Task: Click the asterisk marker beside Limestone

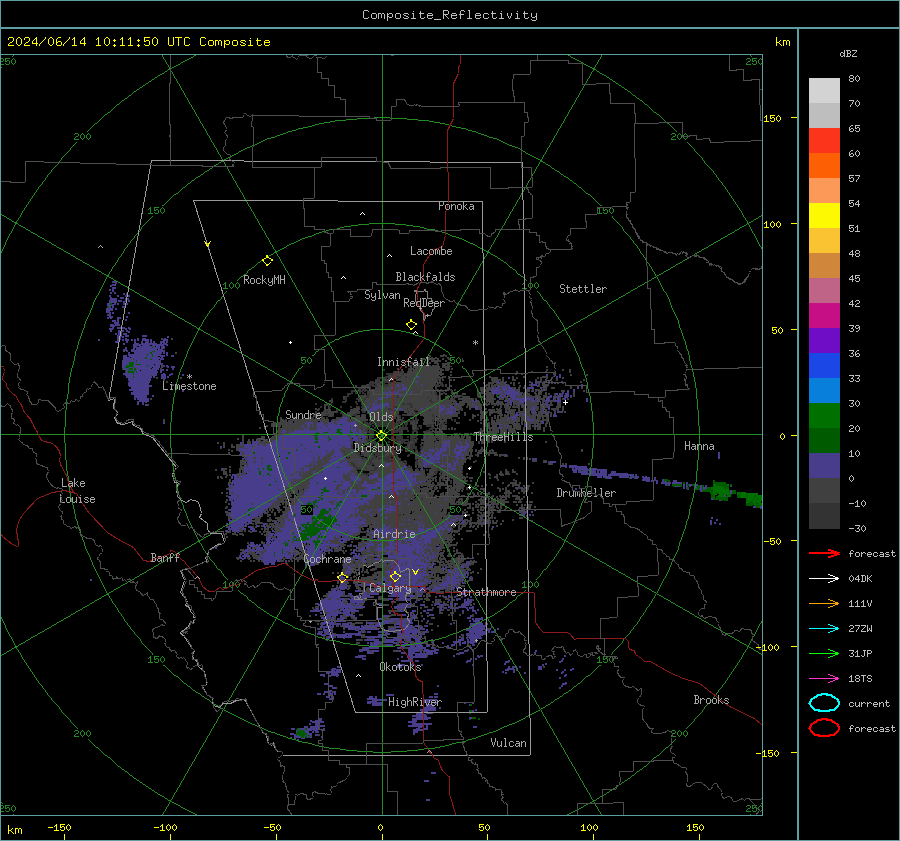Action: point(189,377)
